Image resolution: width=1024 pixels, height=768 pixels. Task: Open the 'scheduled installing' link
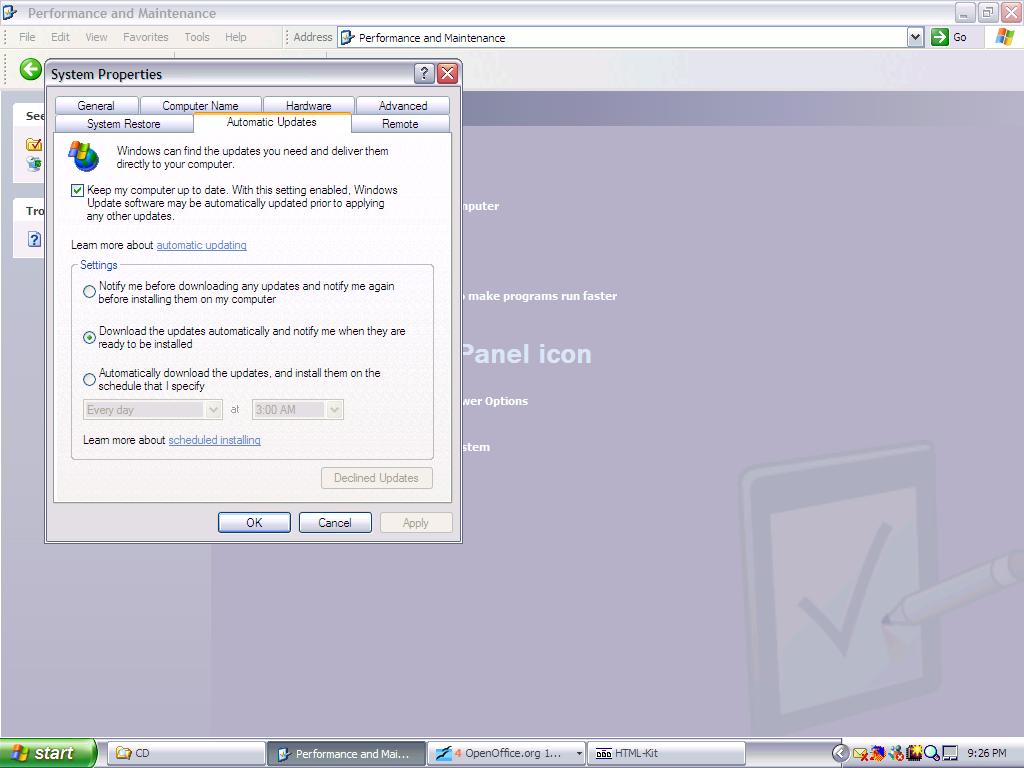(x=214, y=440)
